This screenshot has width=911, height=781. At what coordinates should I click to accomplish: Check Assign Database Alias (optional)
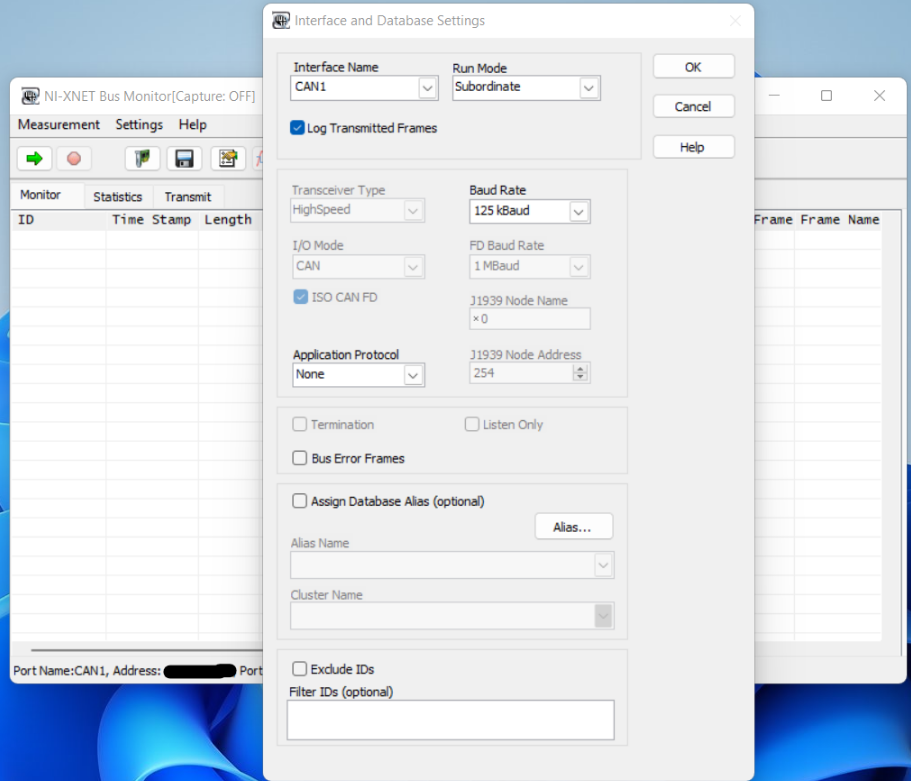[299, 501]
